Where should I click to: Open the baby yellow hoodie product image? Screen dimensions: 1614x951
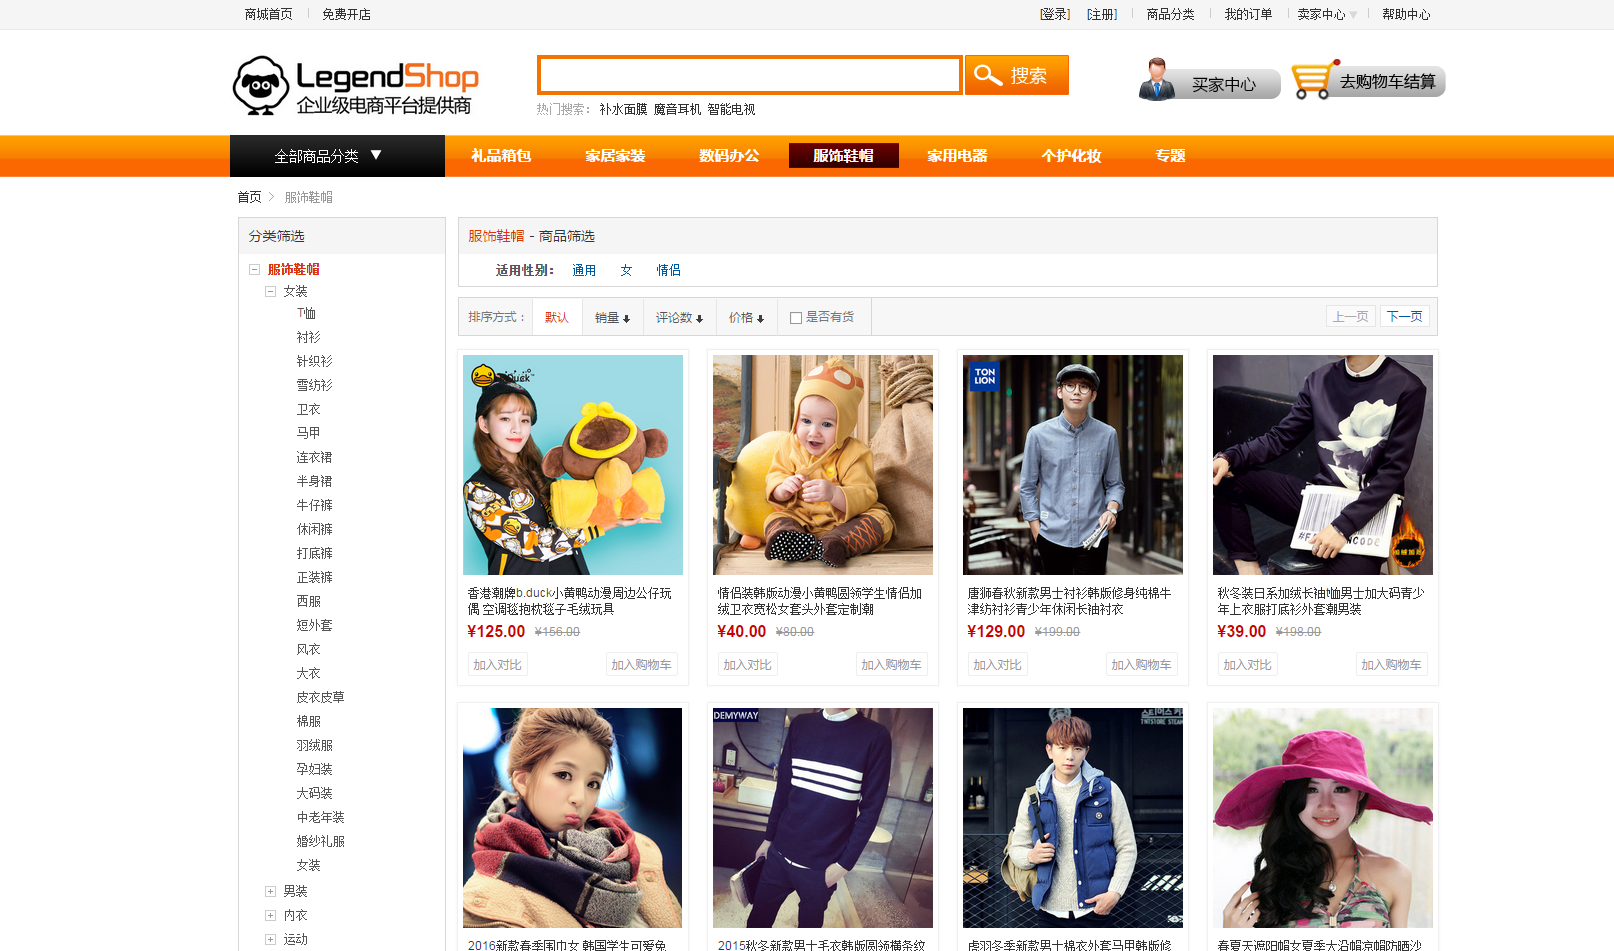(x=822, y=465)
